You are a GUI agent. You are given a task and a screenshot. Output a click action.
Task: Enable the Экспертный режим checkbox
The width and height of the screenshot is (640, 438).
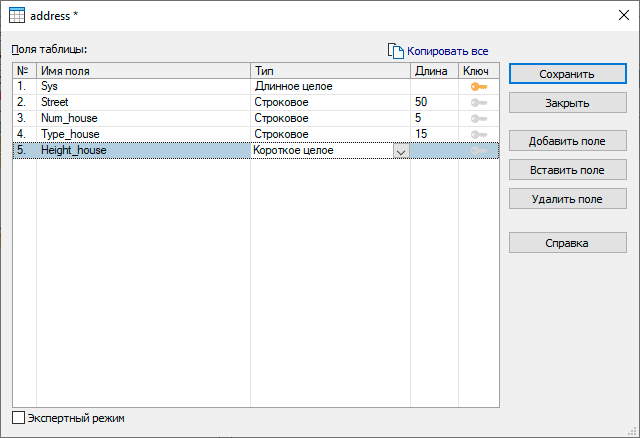[18, 418]
